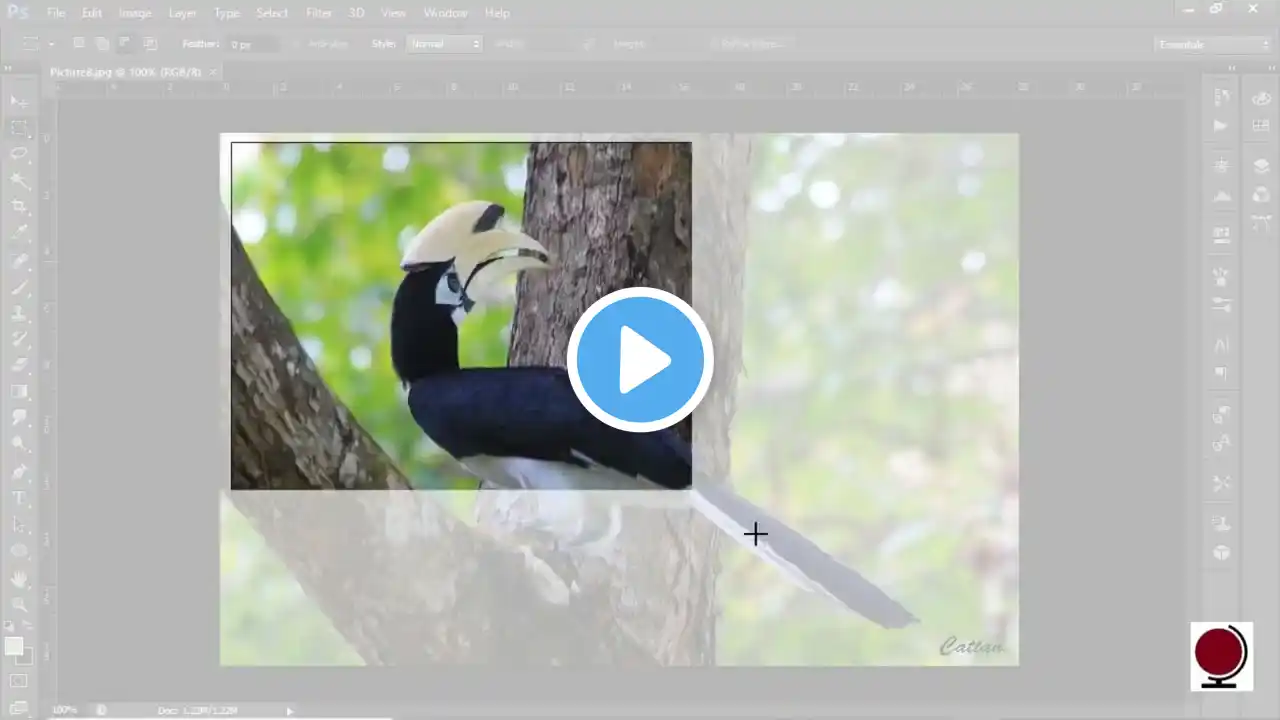This screenshot has height=720, width=1280.
Task: Toggle the Add to selection mode
Action: pyautogui.click(x=102, y=44)
